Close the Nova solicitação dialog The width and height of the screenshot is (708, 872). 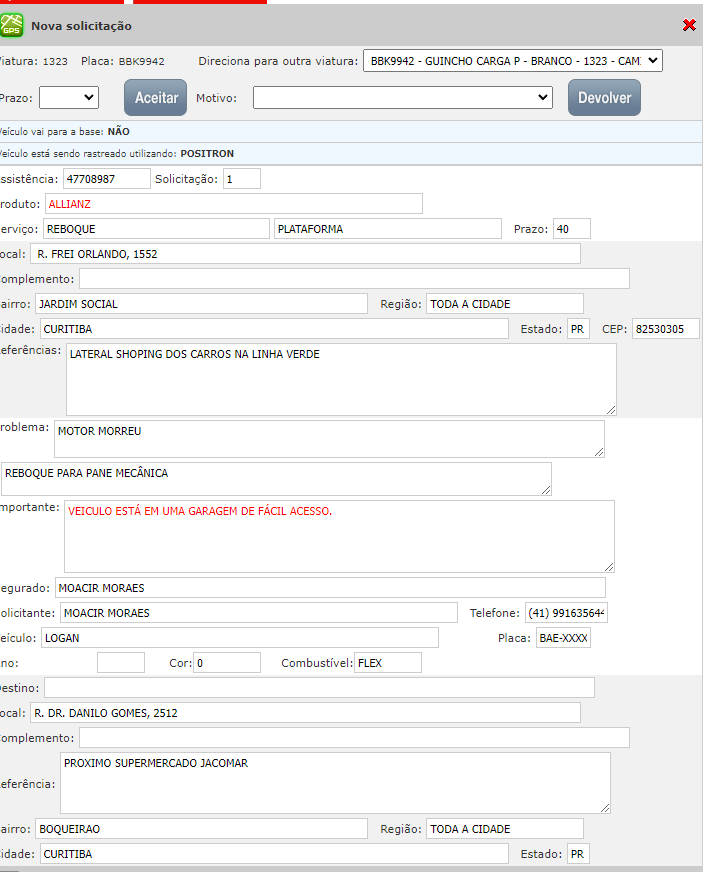[x=689, y=25]
